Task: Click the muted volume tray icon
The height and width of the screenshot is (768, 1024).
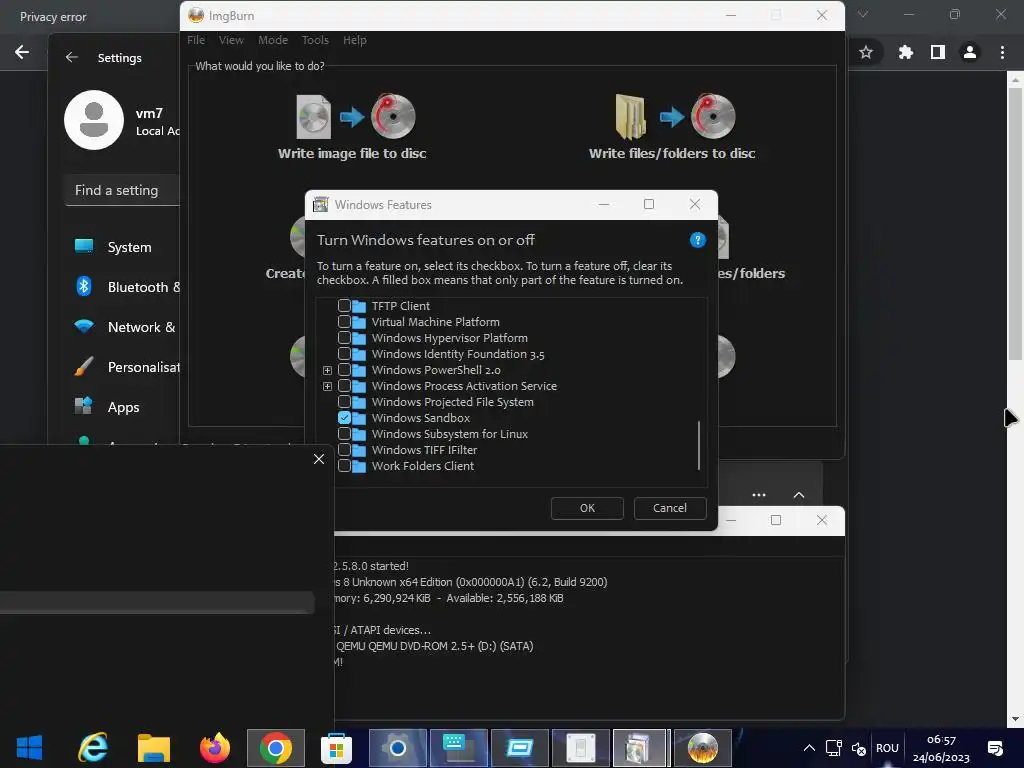Action: (859, 748)
